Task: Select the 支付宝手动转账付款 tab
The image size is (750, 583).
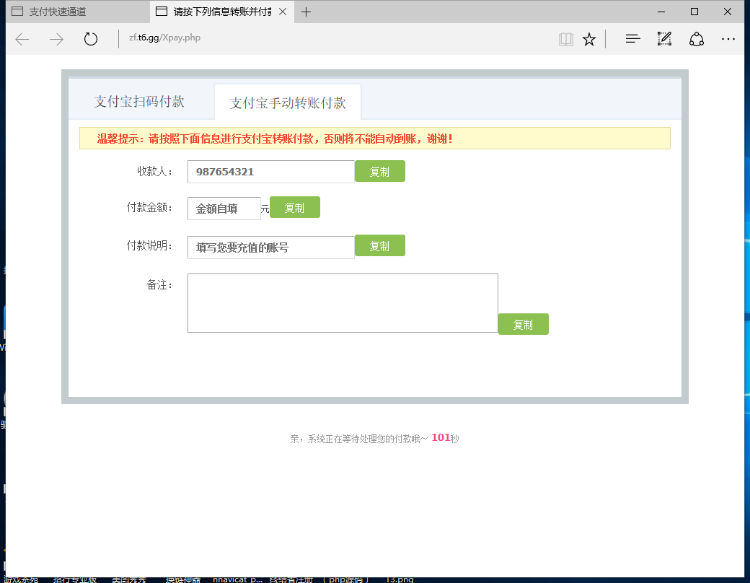Action: [x=288, y=102]
